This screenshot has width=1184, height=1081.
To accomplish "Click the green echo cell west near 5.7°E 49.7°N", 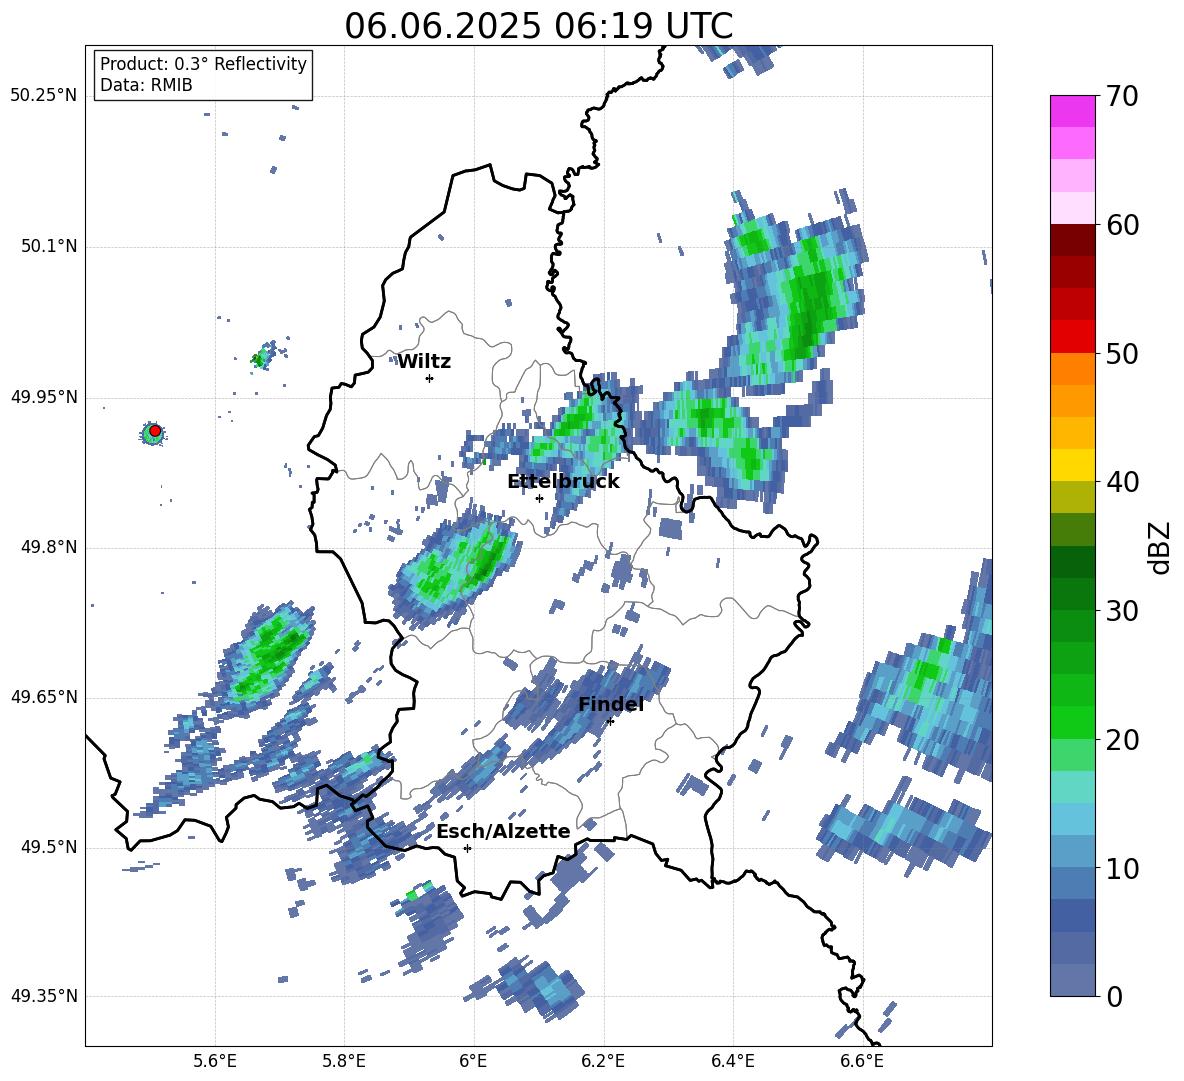I will point(266,655).
